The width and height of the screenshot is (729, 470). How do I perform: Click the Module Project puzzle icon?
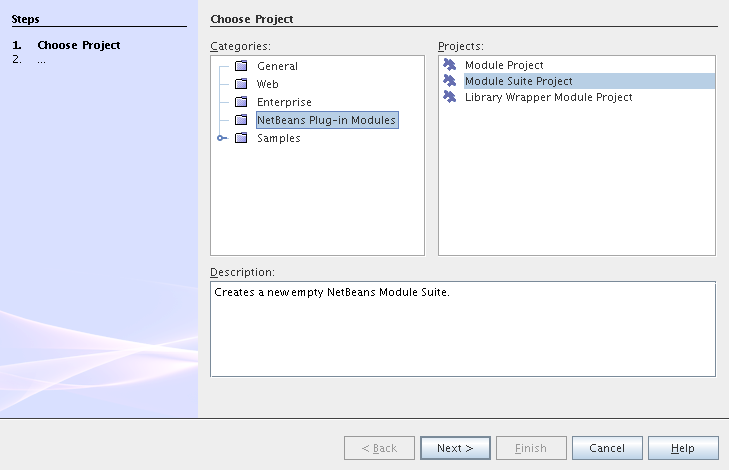[450, 65]
